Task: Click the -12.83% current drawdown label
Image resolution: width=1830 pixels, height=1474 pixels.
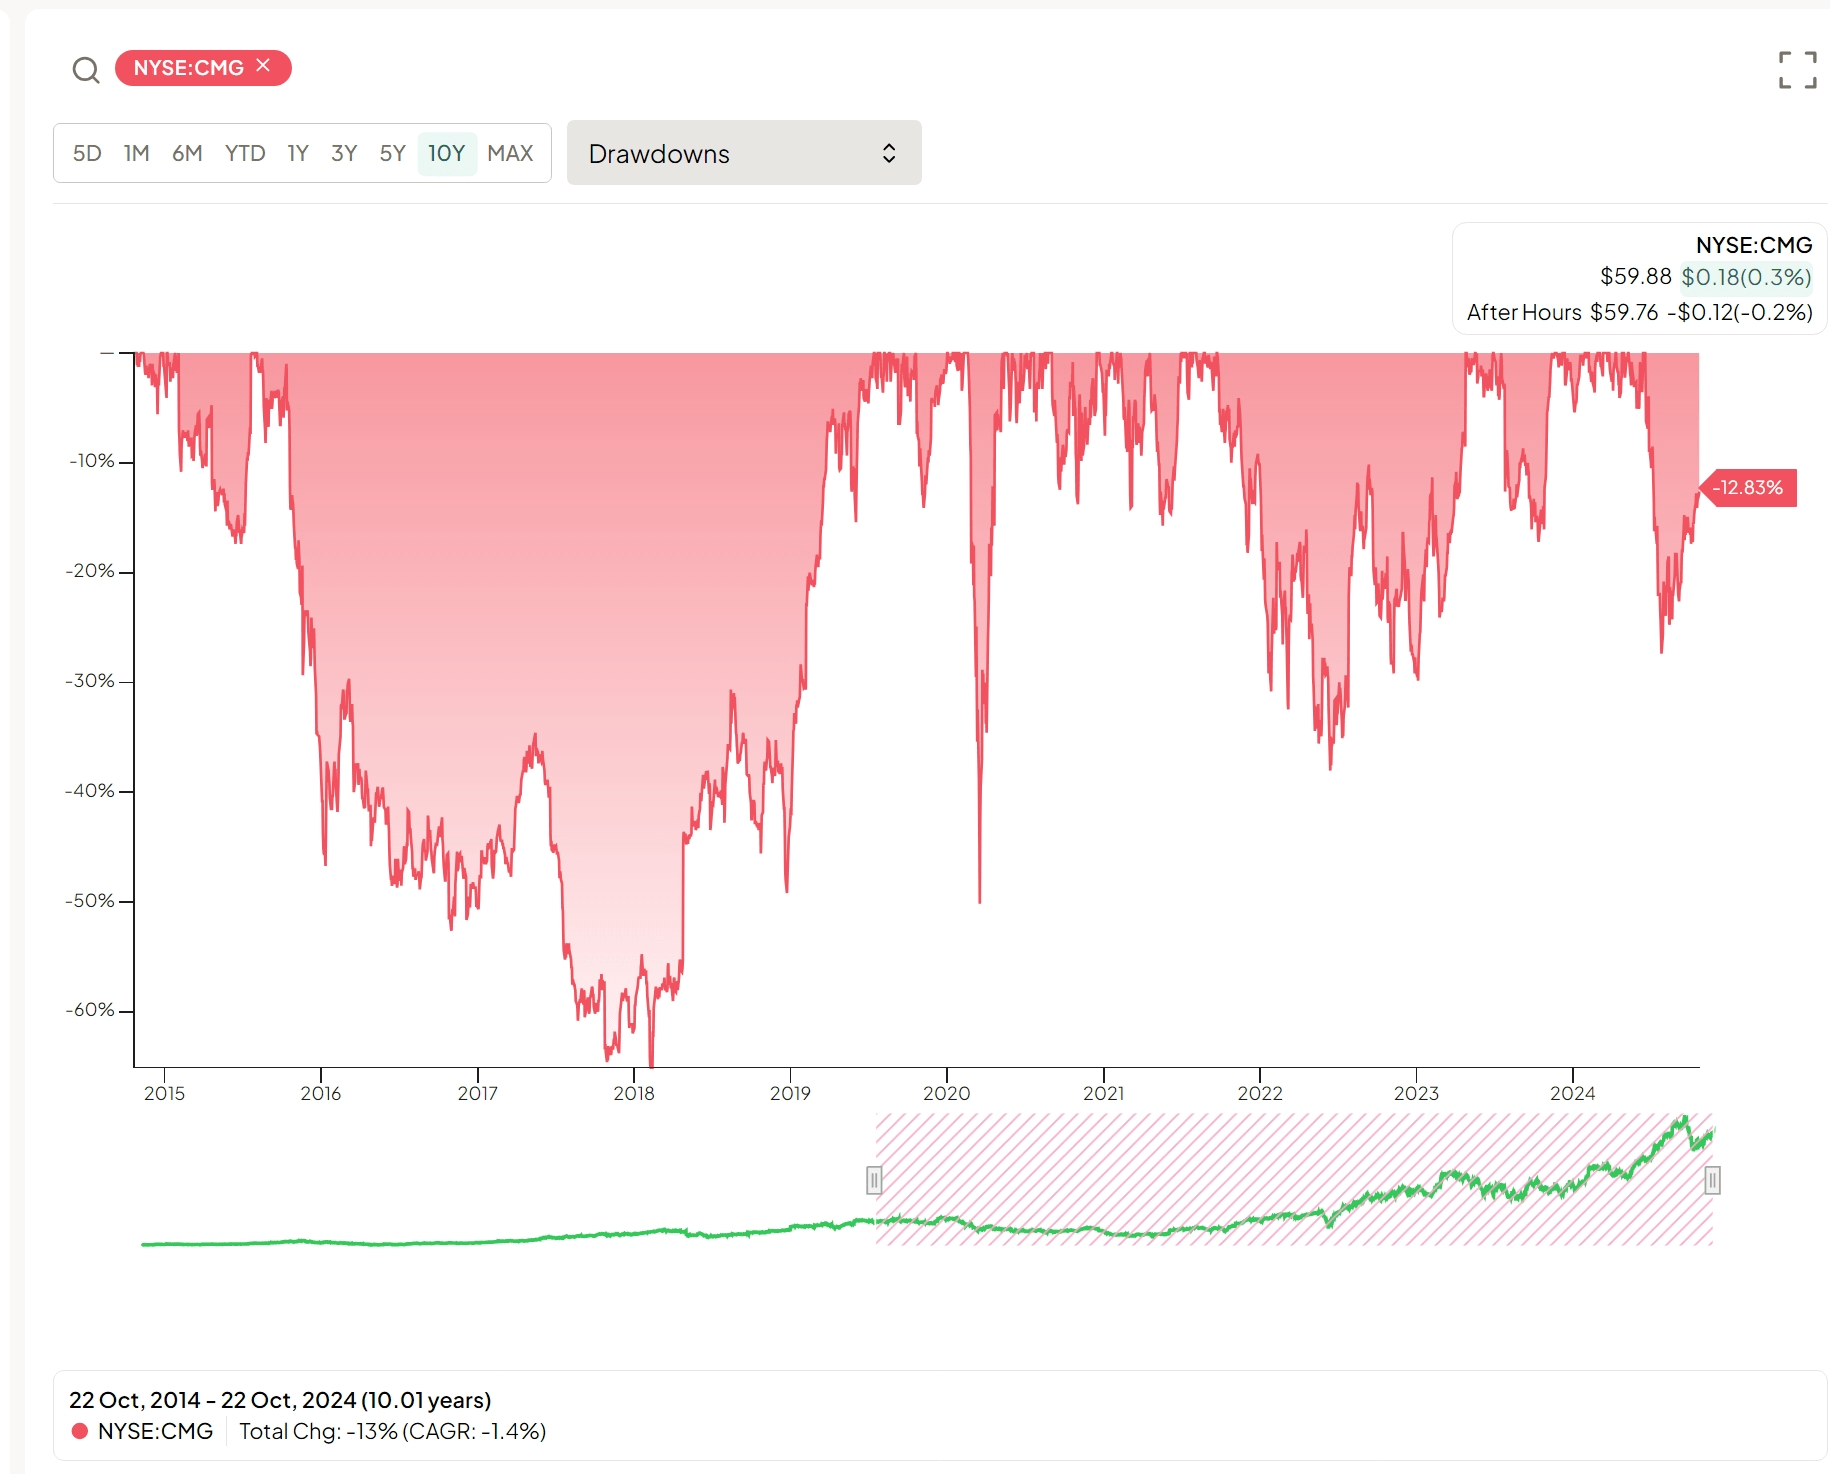Action: (x=1749, y=488)
